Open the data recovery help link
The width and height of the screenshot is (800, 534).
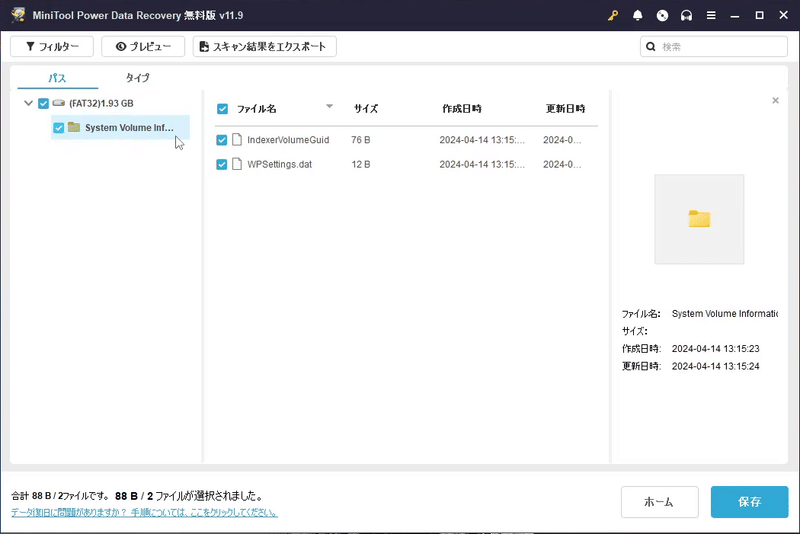[144, 513]
